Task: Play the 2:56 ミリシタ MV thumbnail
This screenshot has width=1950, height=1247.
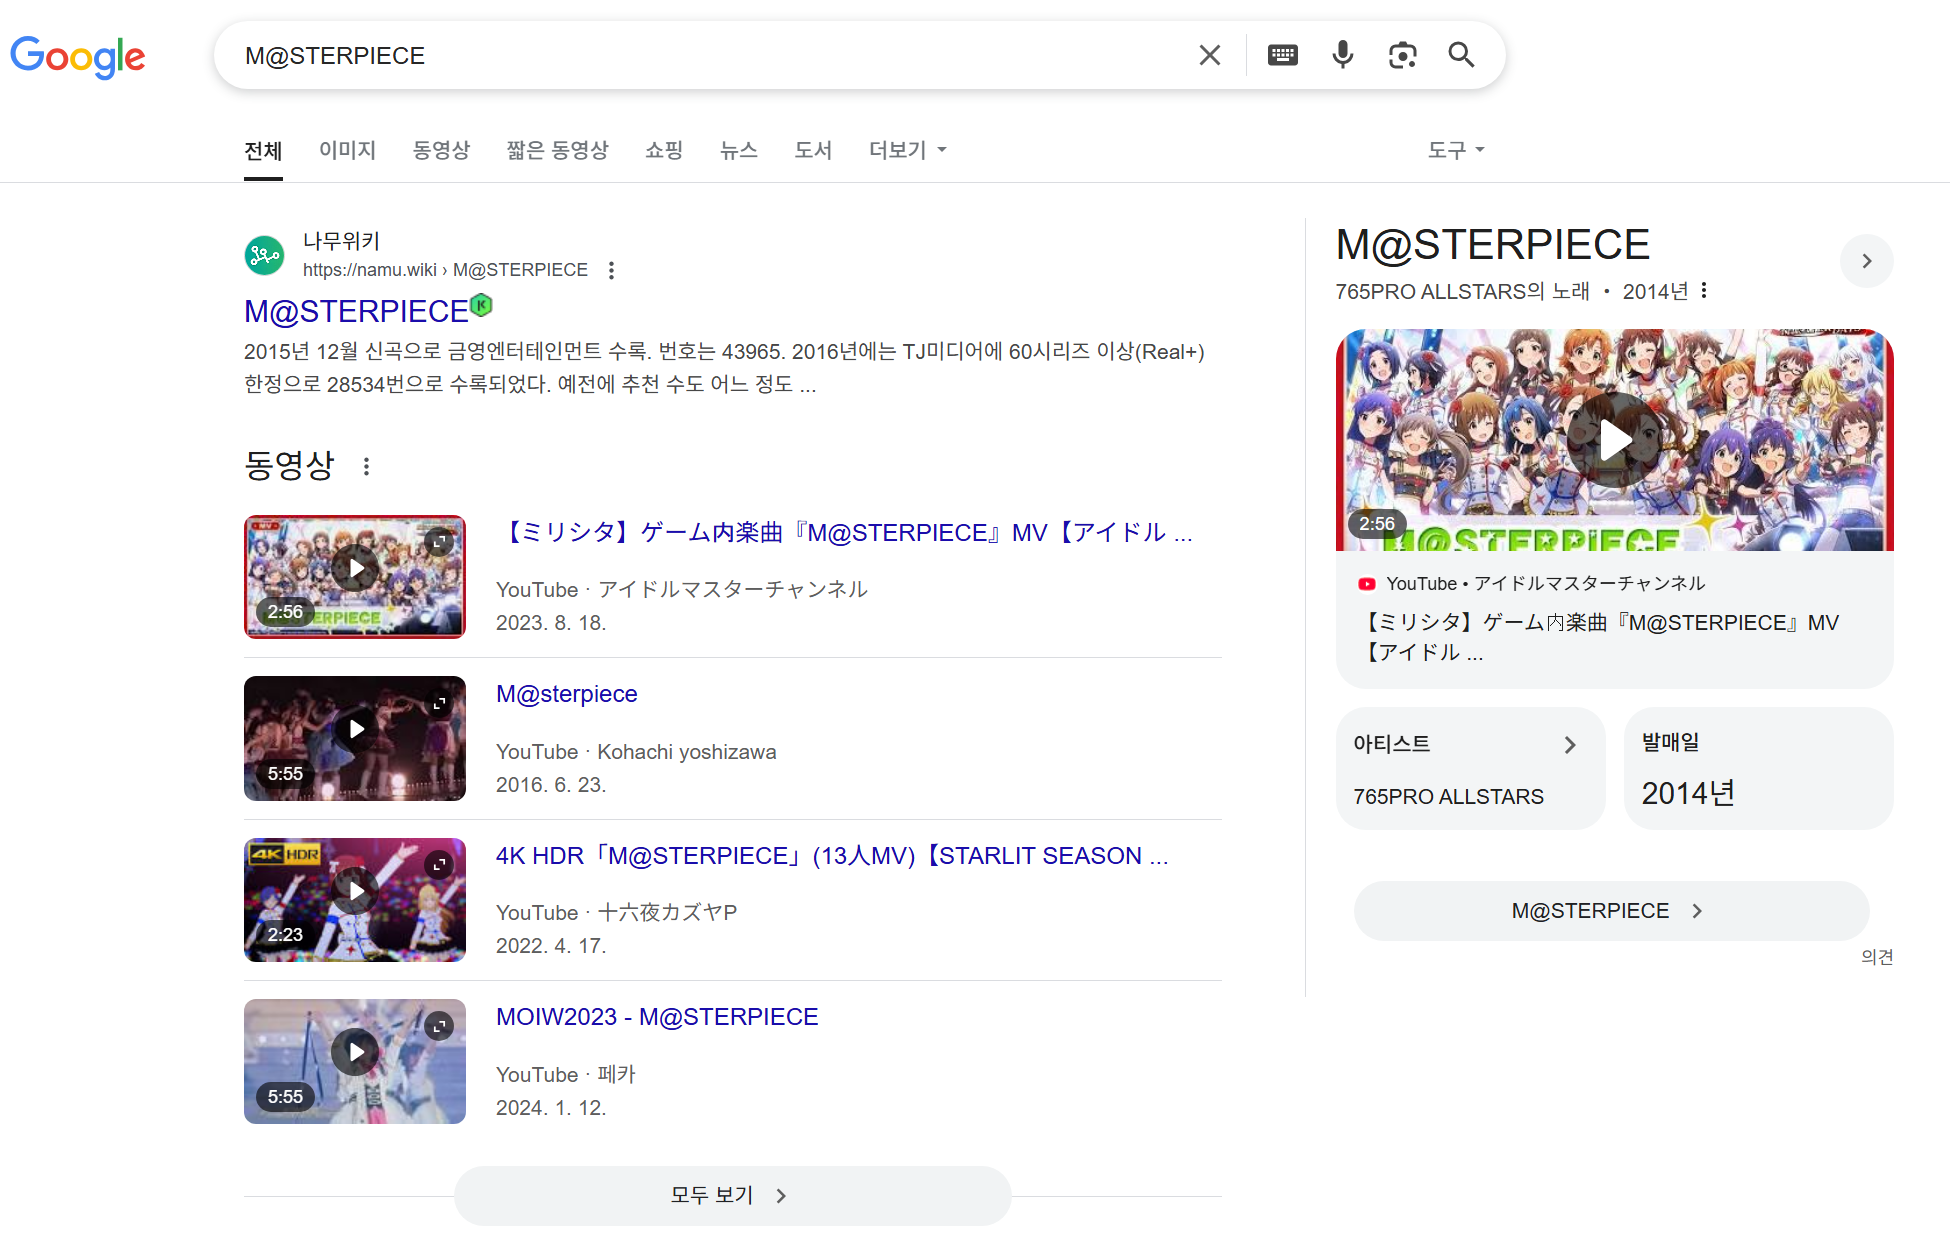Action: [355, 577]
